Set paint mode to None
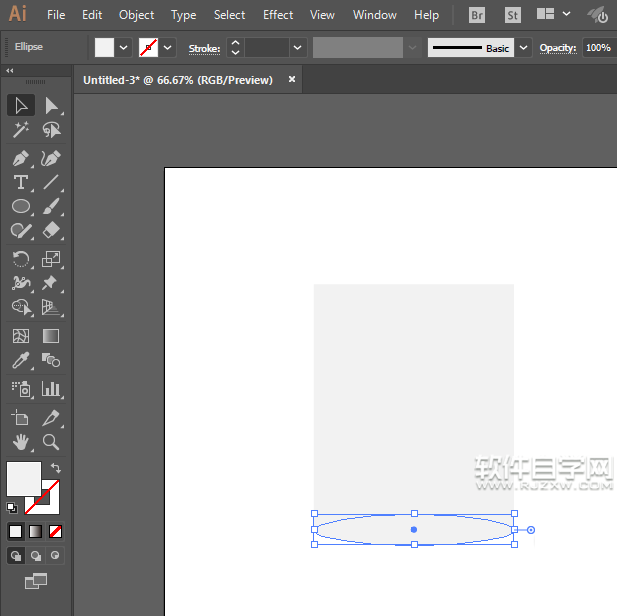This screenshot has height=616, width=617. point(56,531)
